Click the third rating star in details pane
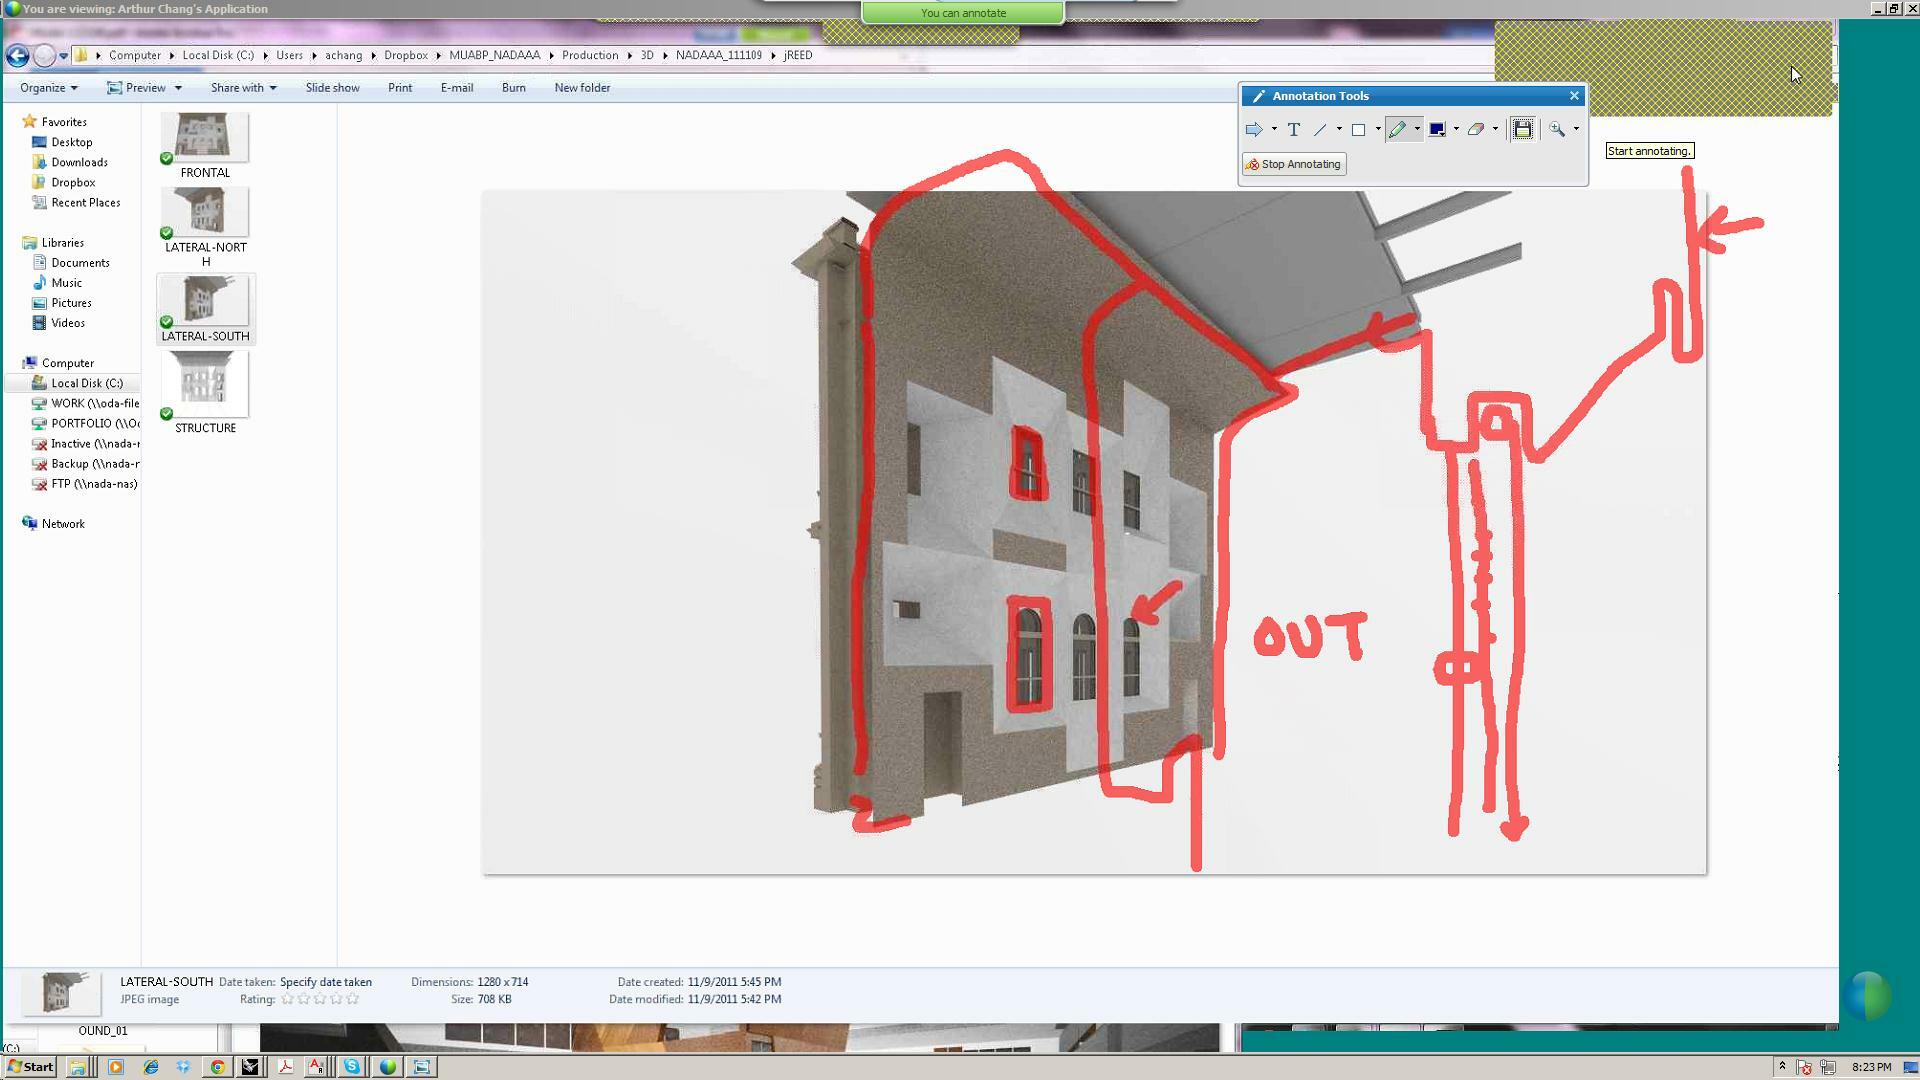The height and width of the screenshot is (1080, 1920). (320, 999)
